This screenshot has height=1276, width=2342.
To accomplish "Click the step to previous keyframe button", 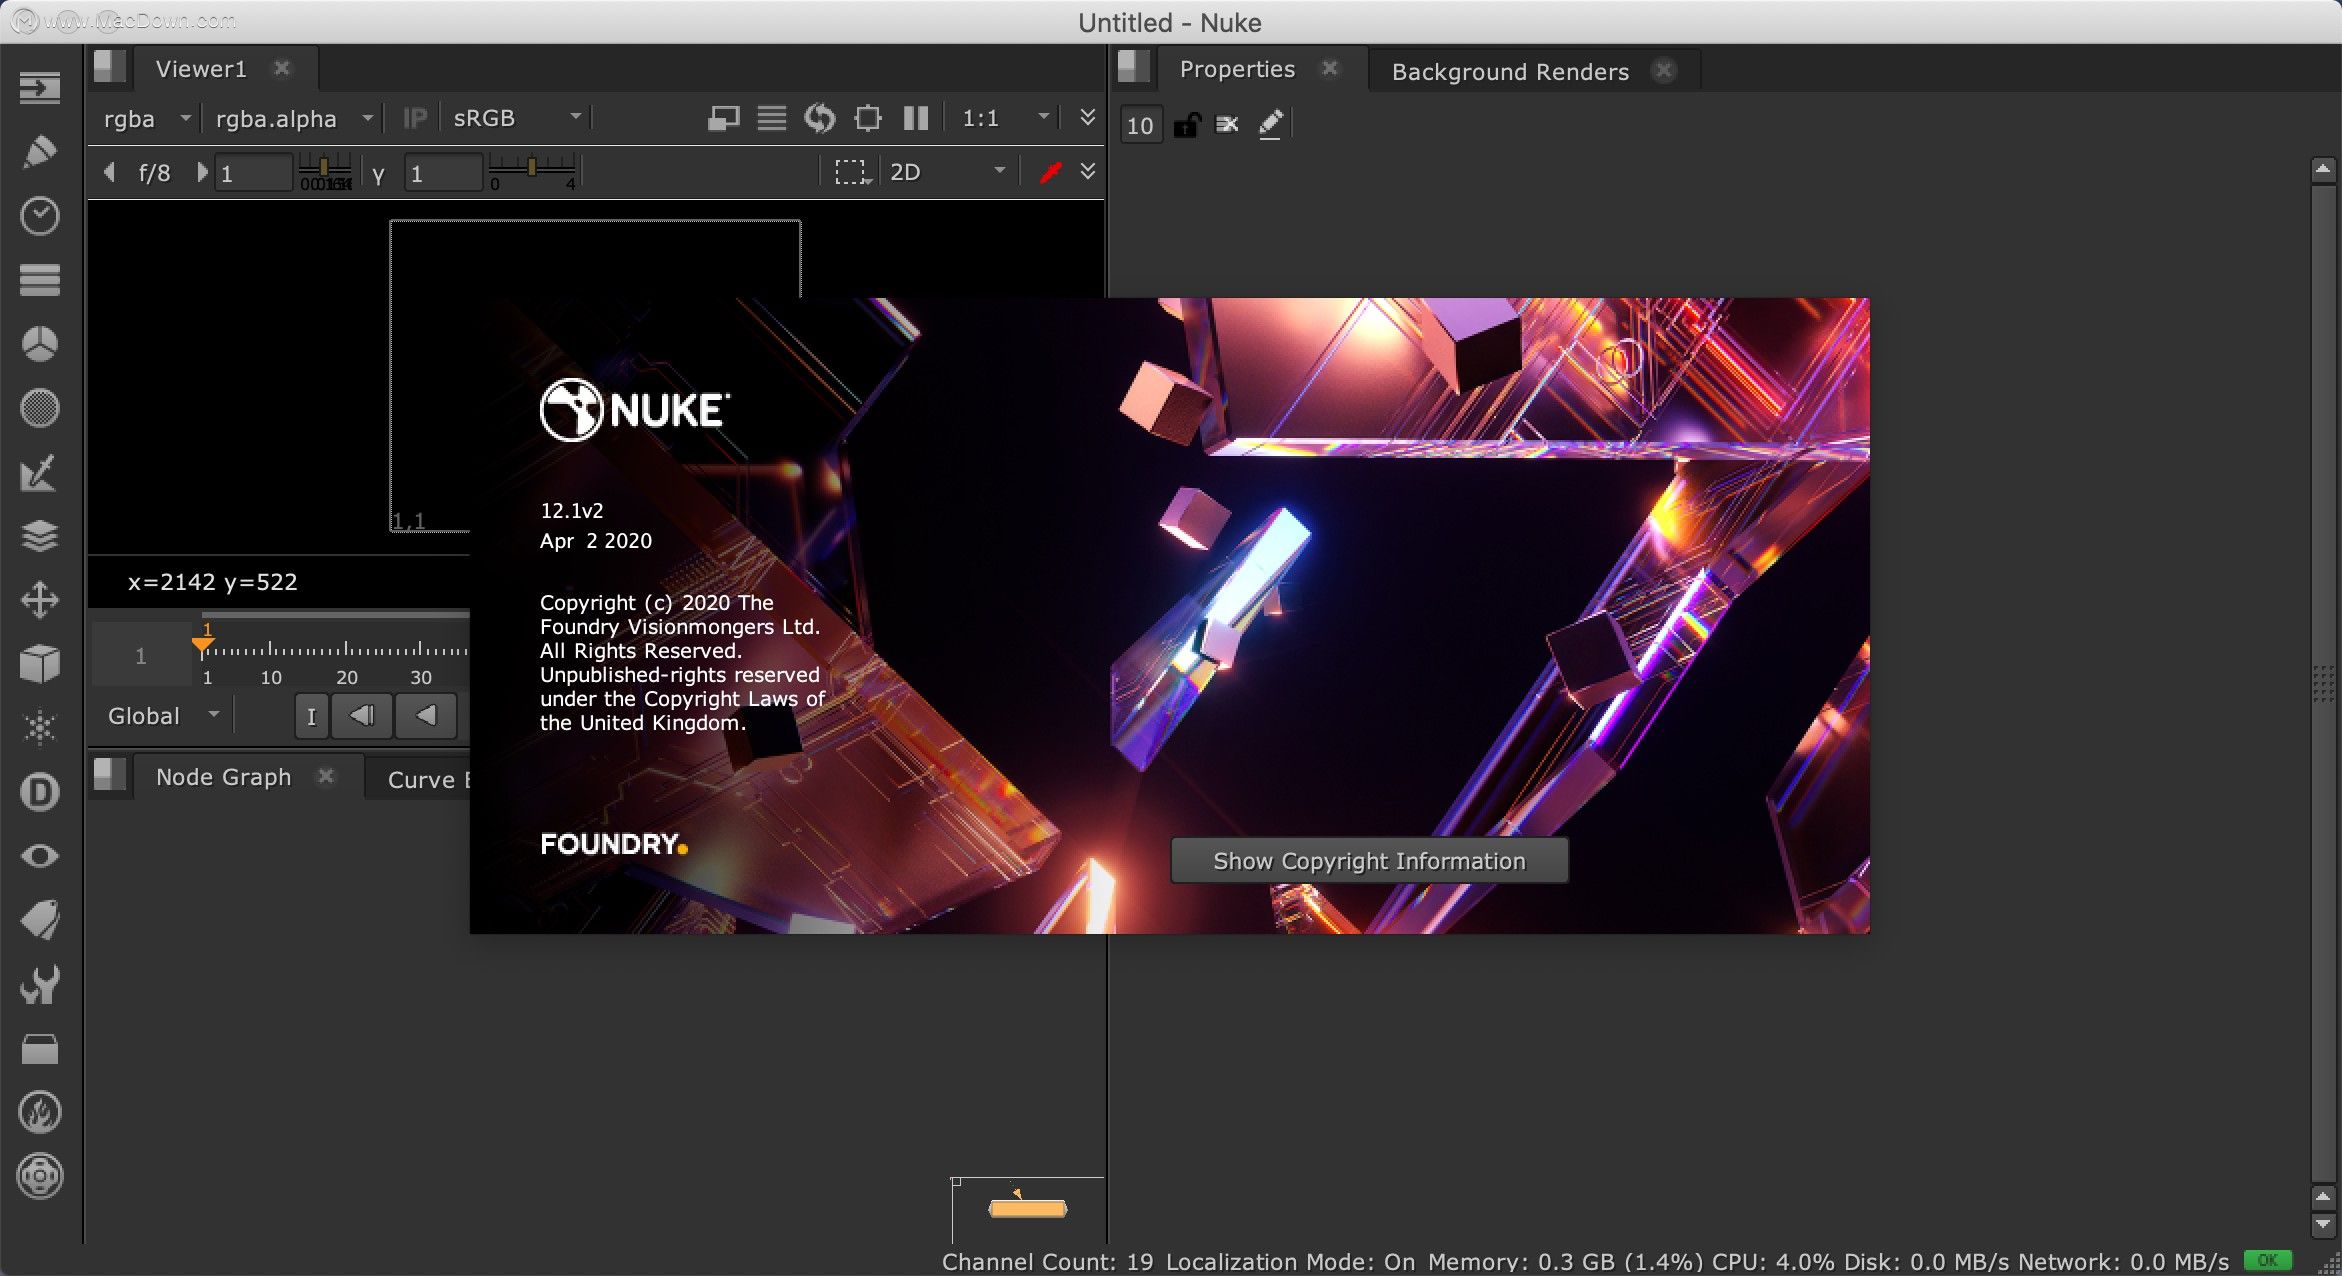I will (361, 716).
